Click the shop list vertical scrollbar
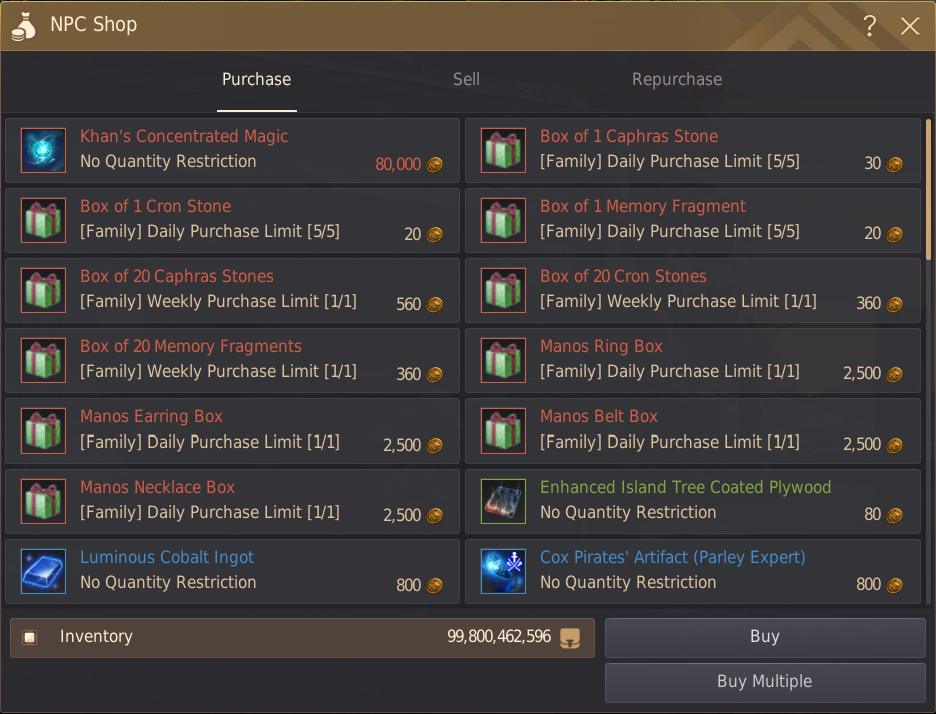 click(928, 190)
